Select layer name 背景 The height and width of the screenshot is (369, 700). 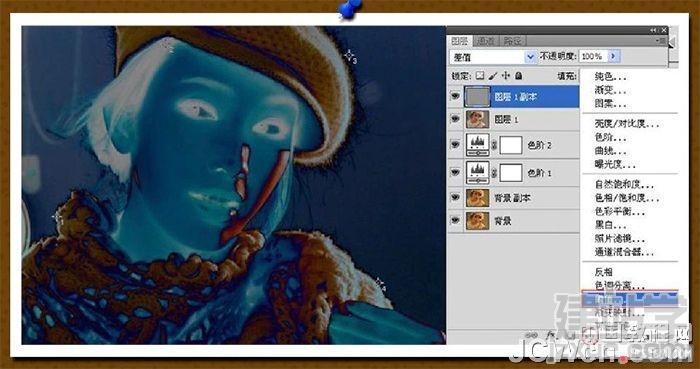coord(503,220)
